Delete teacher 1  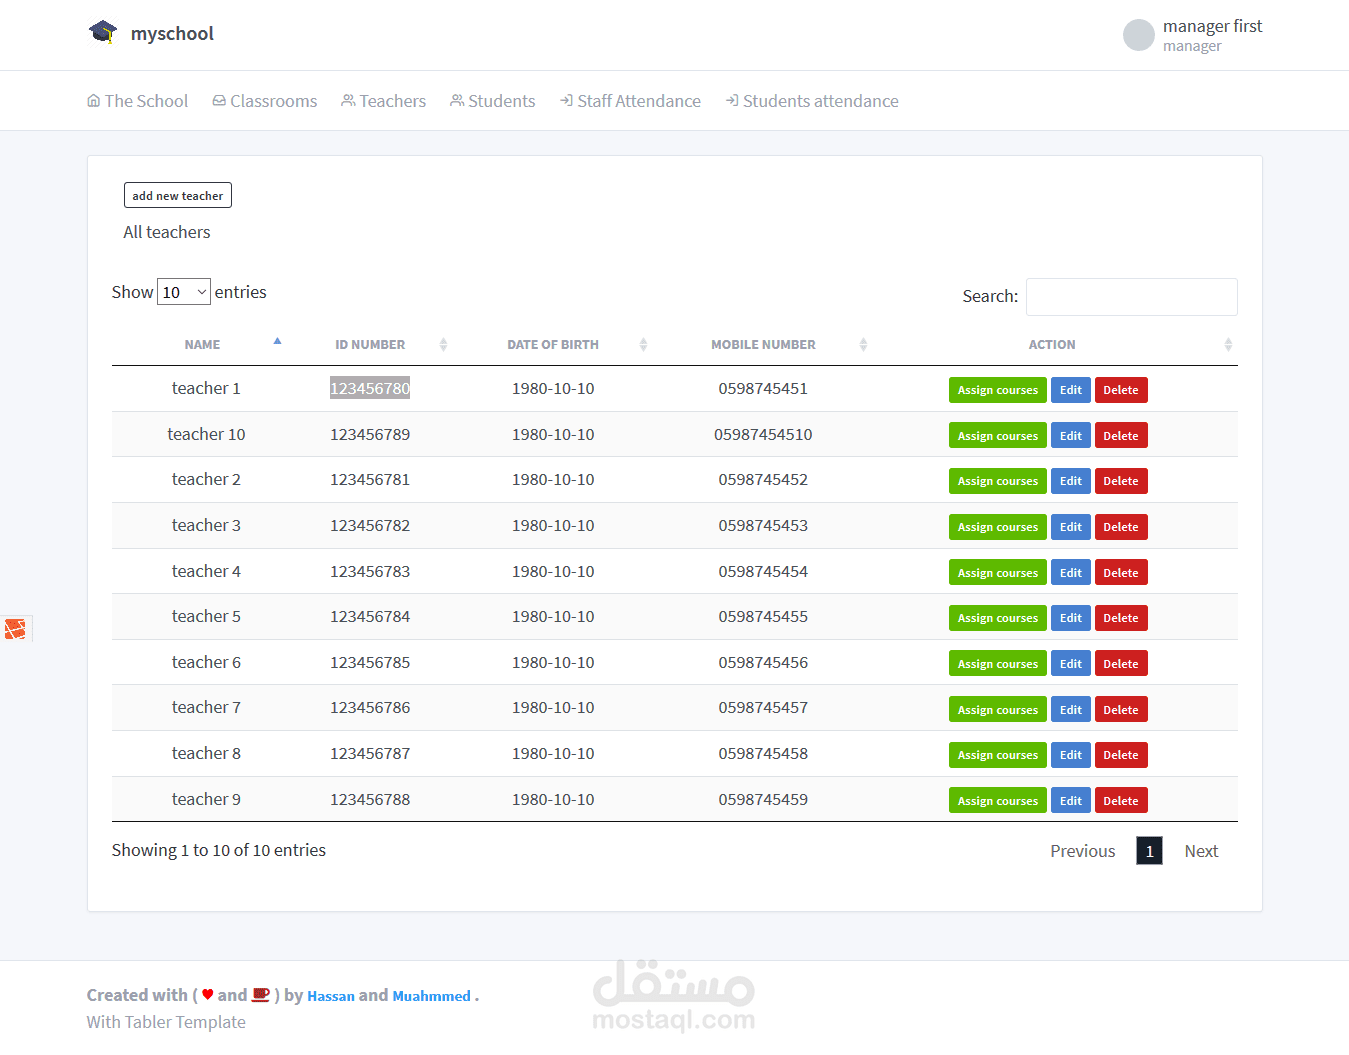[x=1121, y=390]
